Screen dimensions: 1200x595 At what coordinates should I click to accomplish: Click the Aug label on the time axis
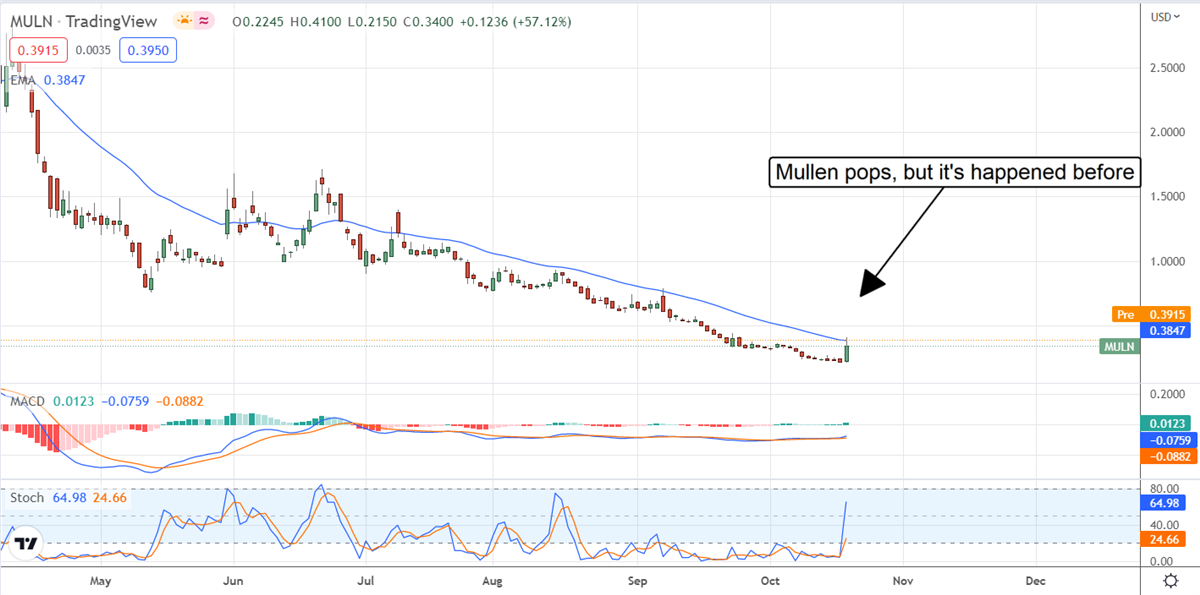pos(492,580)
